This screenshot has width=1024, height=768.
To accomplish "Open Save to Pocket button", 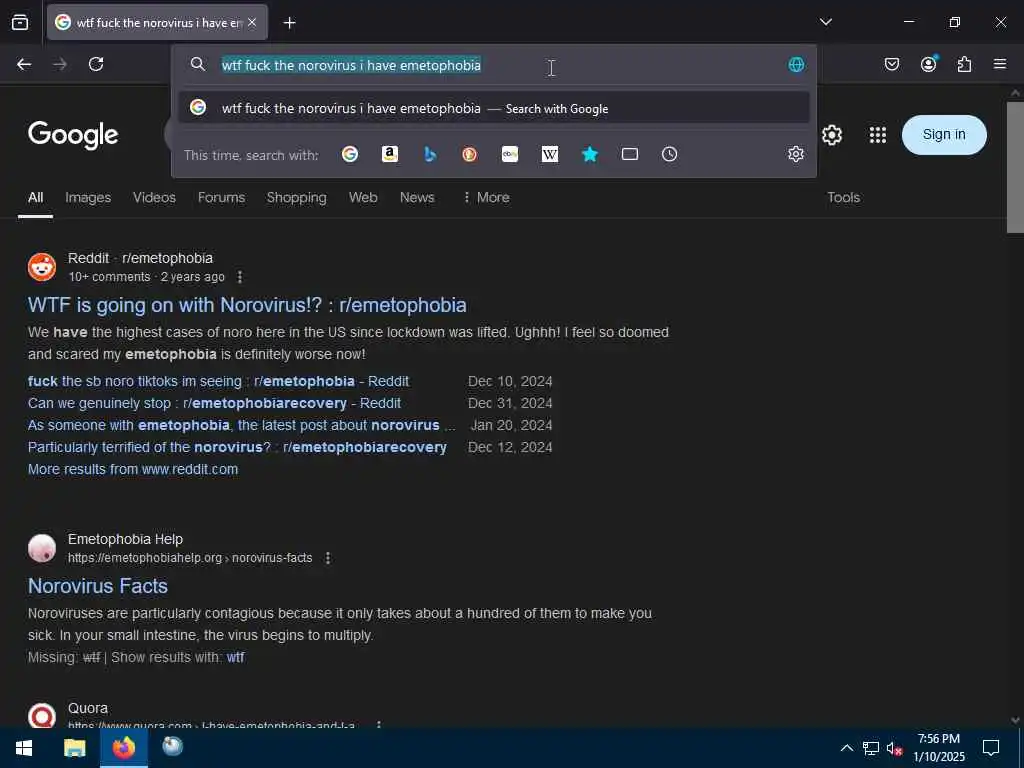I will pyautogui.click(x=891, y=64).
